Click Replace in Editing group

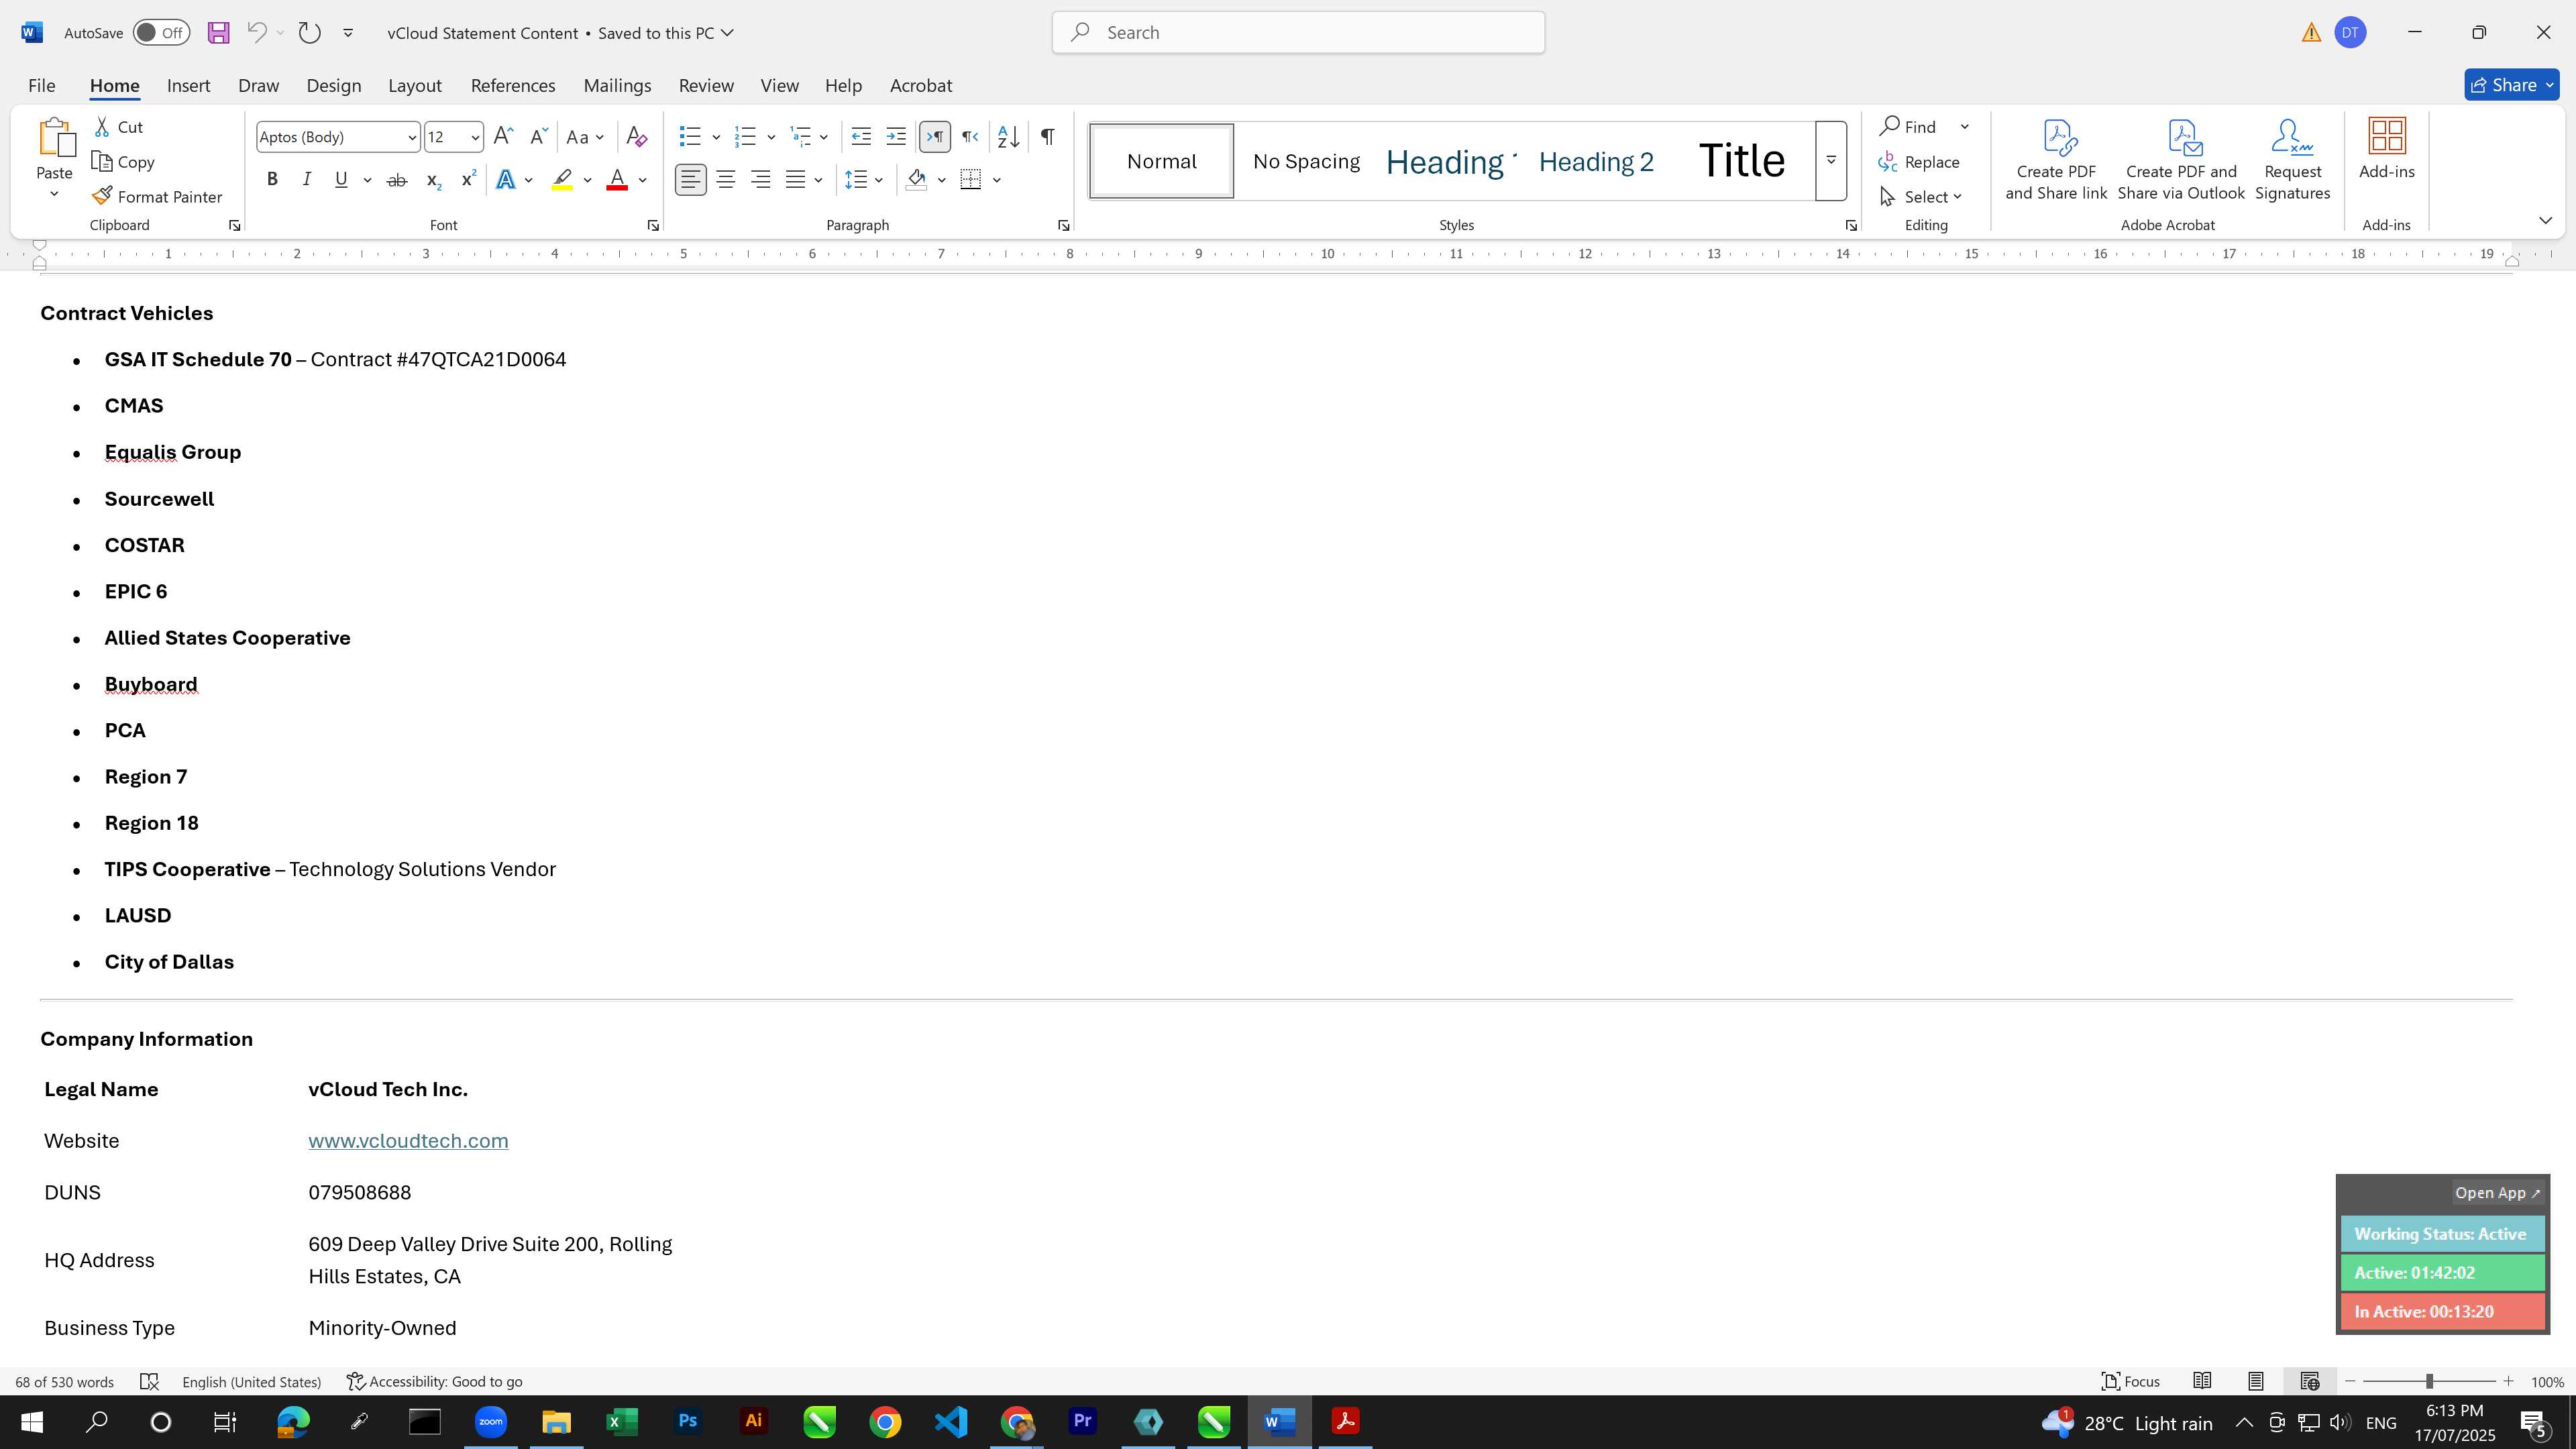pyautogui.click(x=1919, y=162)
